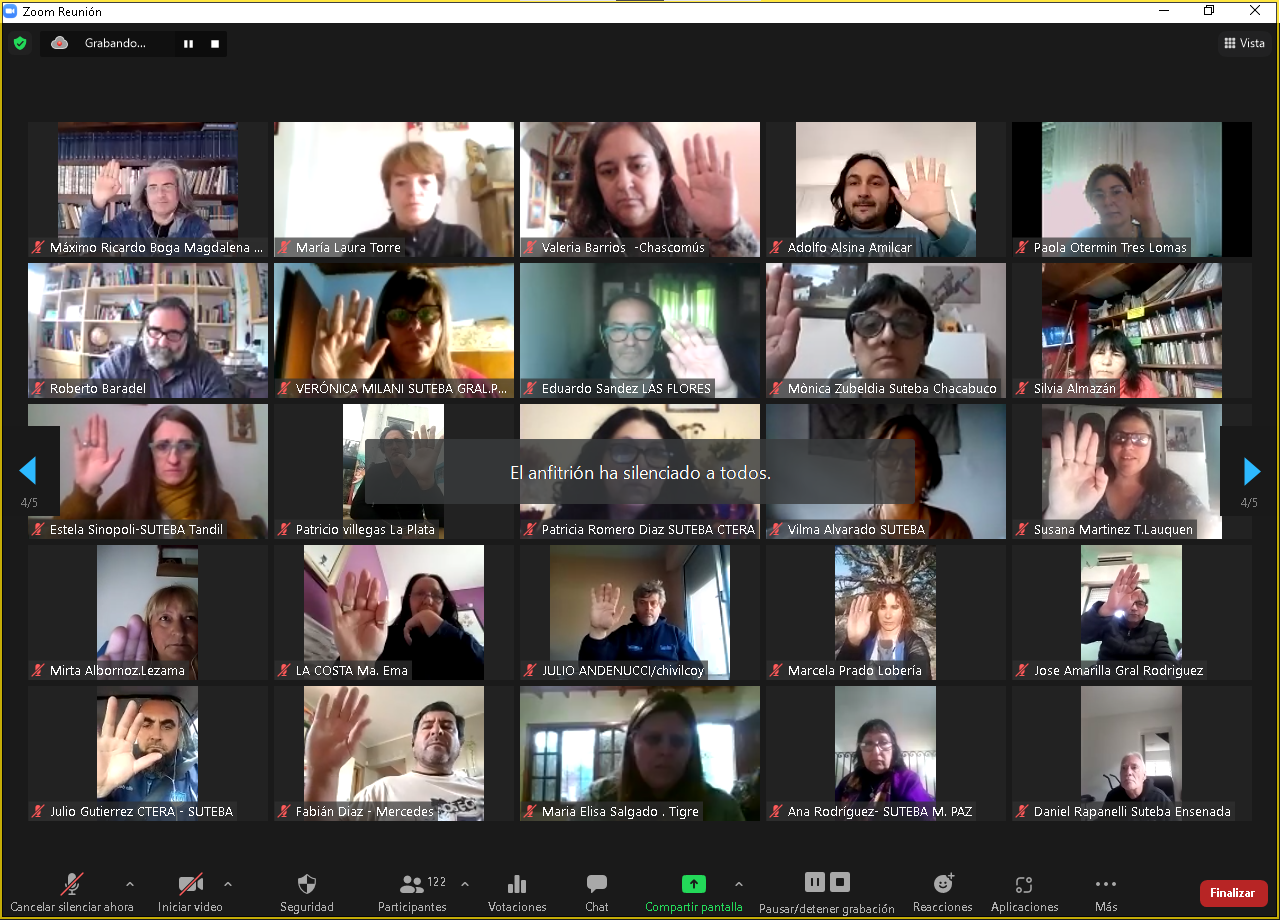Select Roberto Baradel's video tile
Image resolution: width=1280 pixels, height=920 pixels.
tap(148, 331)
